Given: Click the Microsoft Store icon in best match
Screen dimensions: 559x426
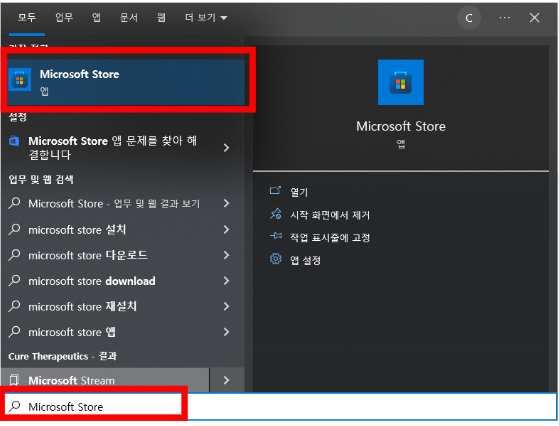Looking at the screenshot, I should coord(20,80).
